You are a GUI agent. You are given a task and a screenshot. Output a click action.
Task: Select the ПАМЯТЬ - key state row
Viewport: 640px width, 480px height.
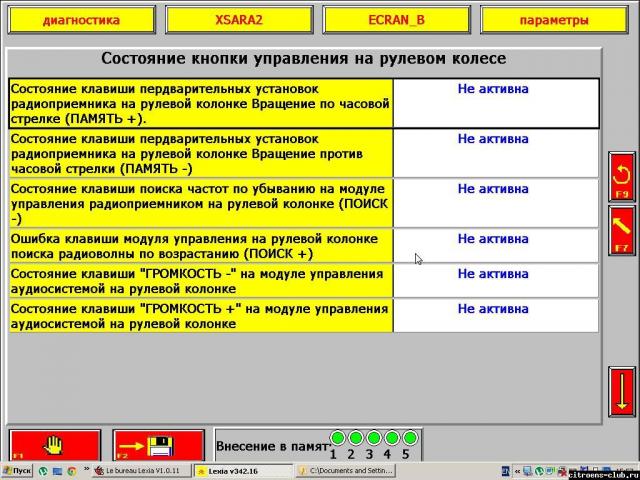[x=304, y=153]
